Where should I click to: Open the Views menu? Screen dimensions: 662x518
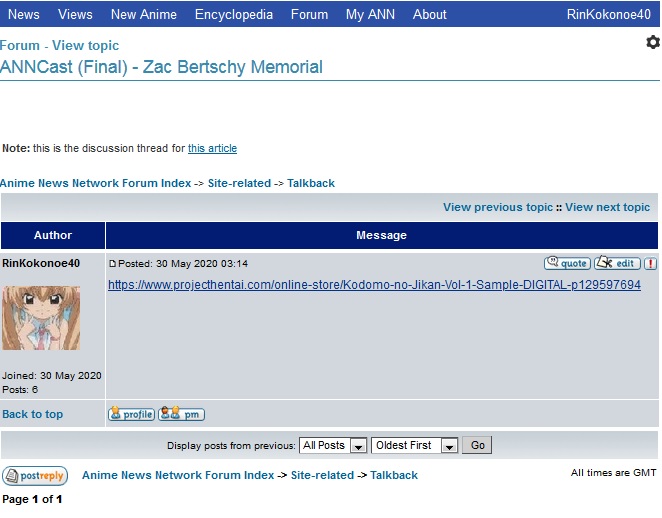point(75,14)
